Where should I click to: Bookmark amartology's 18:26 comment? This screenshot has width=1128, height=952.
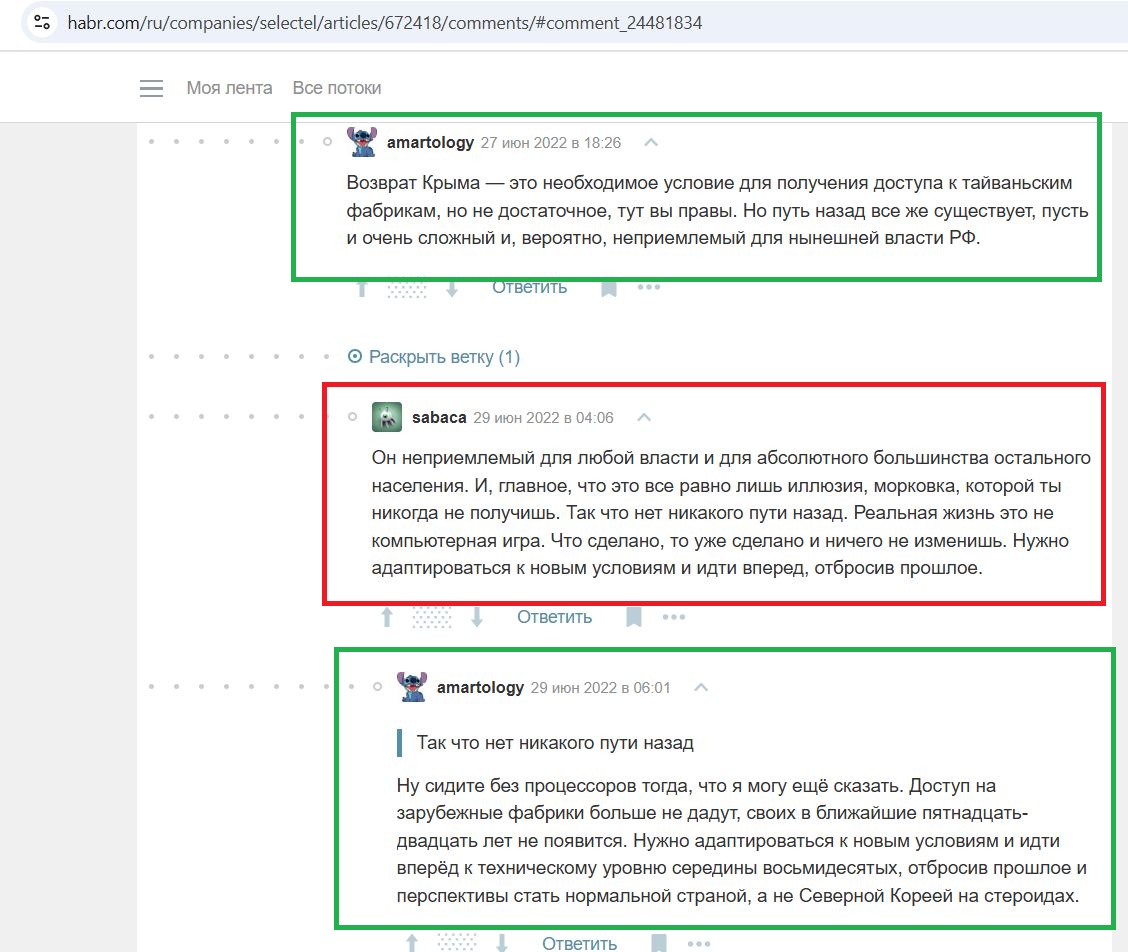(609, 289)
